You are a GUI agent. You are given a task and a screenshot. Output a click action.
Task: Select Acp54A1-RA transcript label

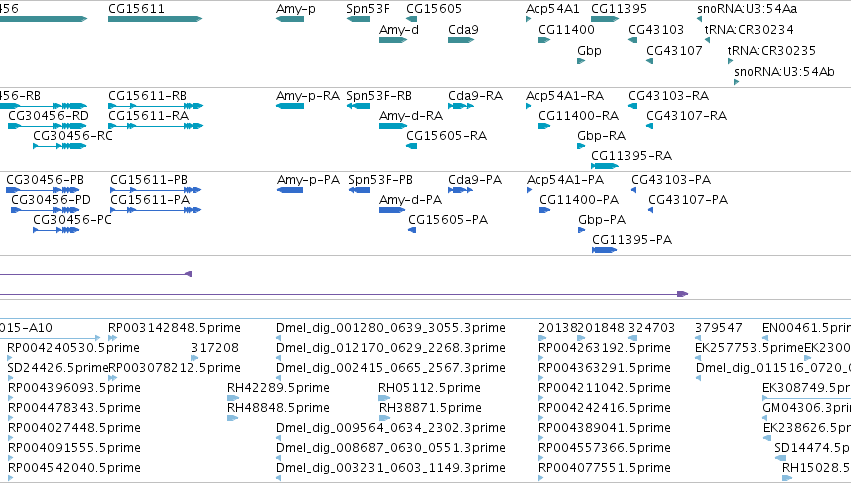click(x=565, y=96)
